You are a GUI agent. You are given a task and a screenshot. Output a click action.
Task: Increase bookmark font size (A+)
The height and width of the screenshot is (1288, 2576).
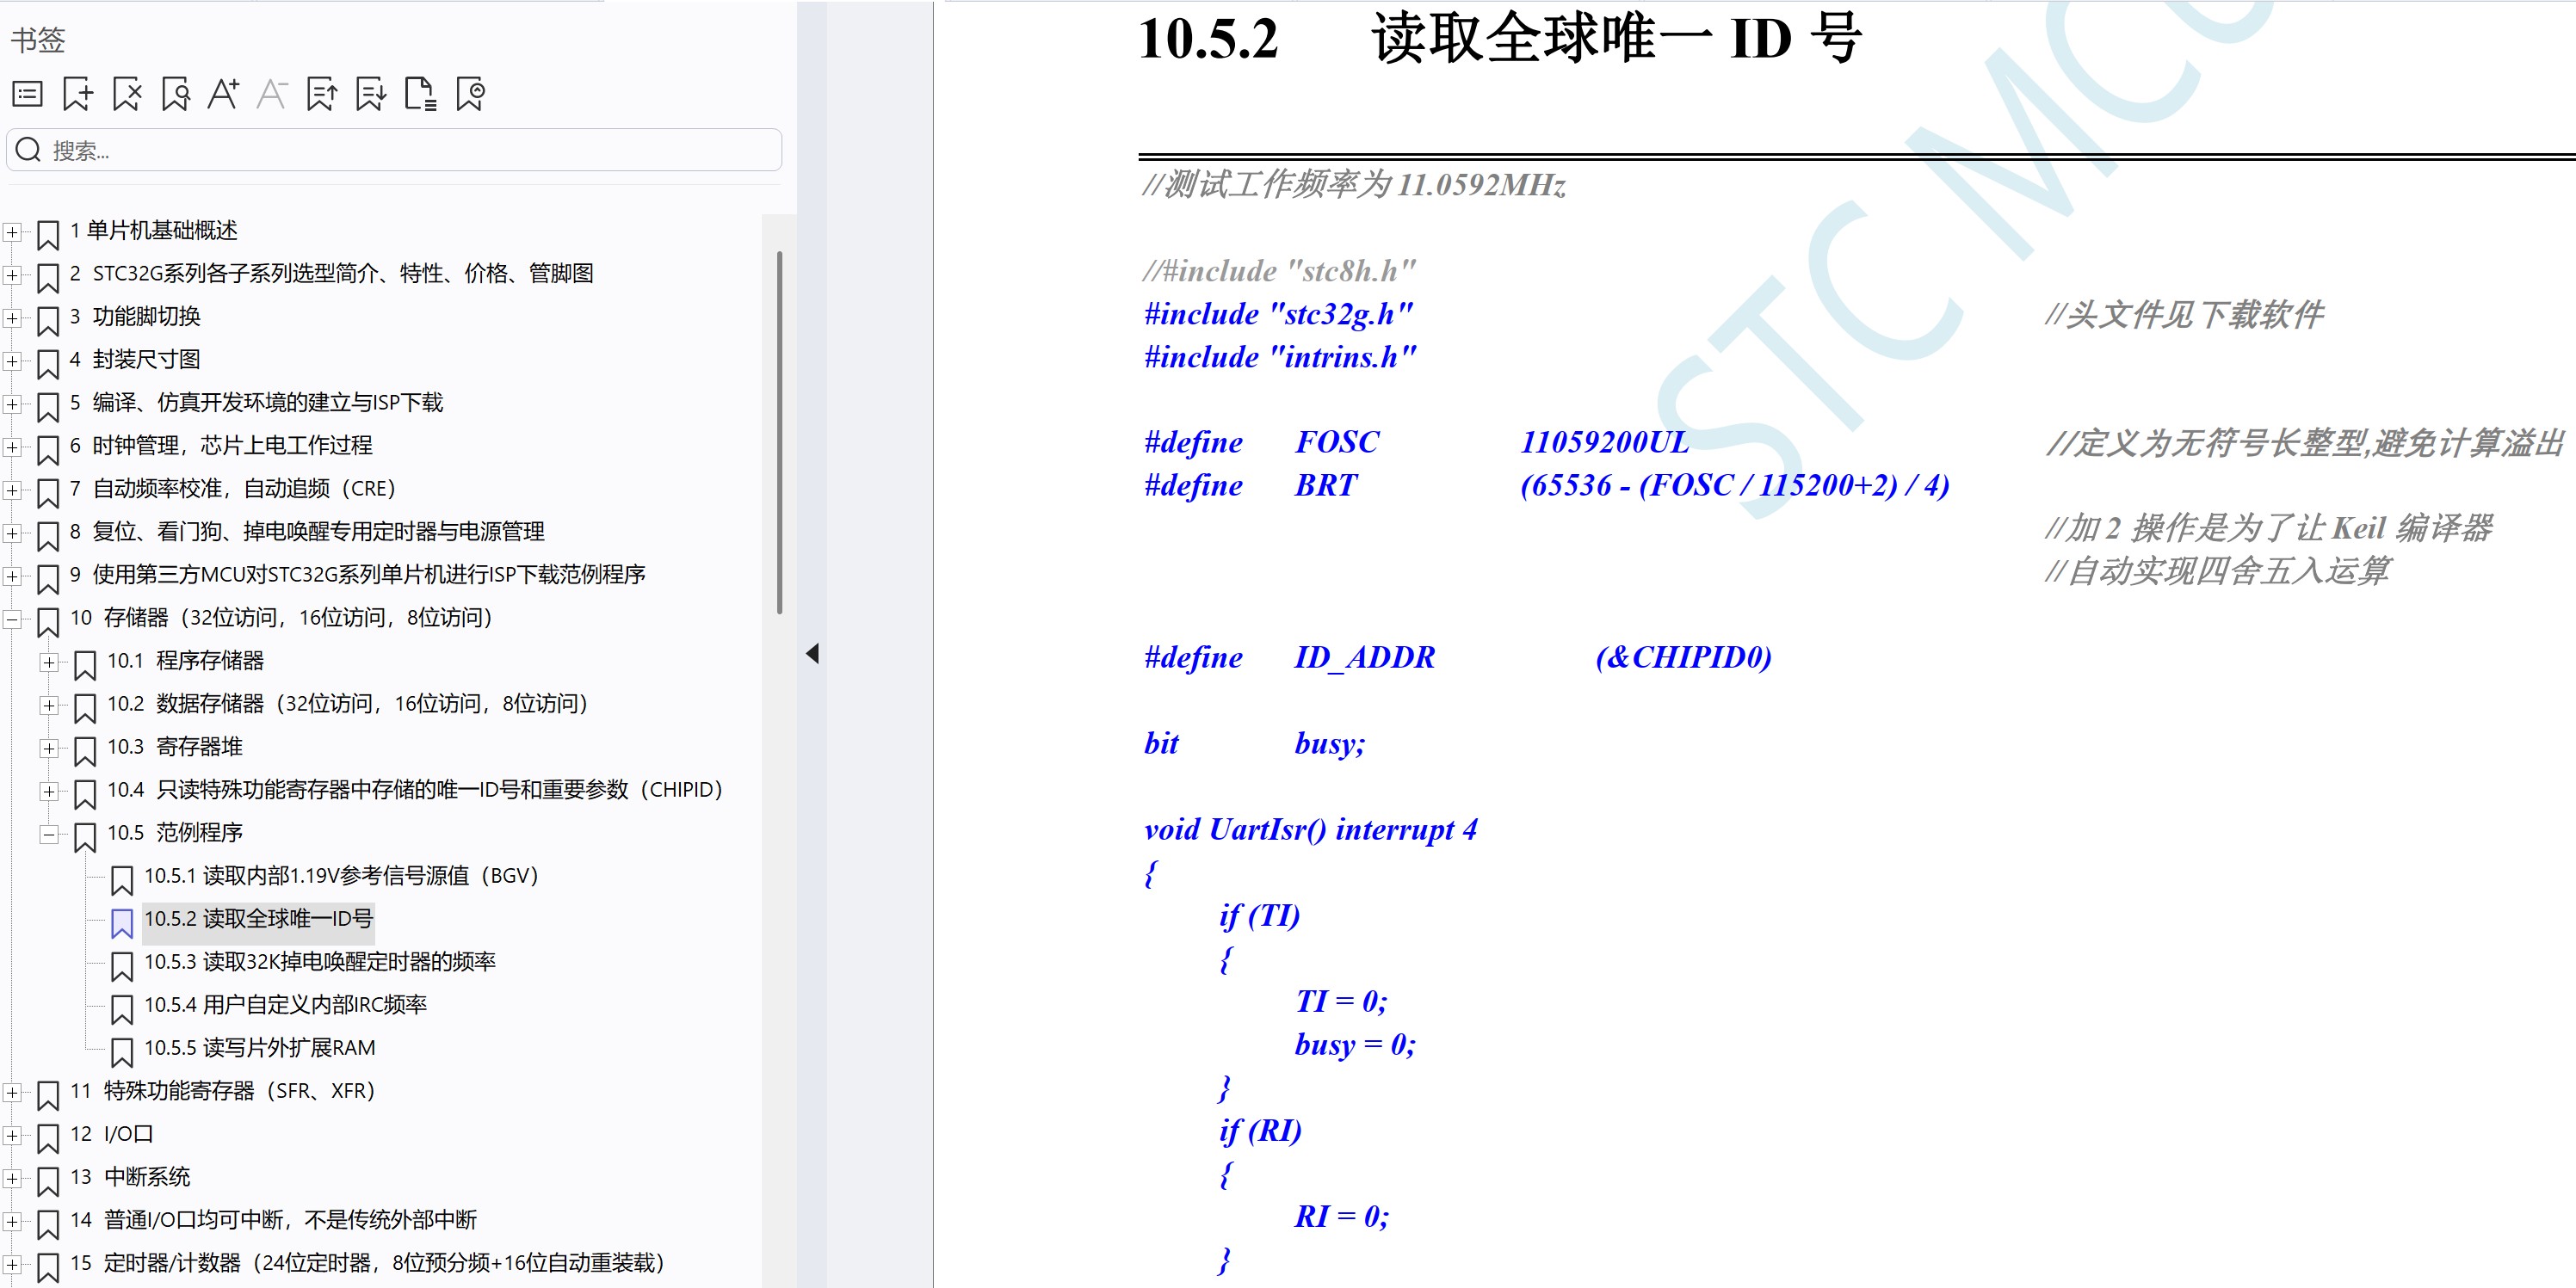[223, 94]
